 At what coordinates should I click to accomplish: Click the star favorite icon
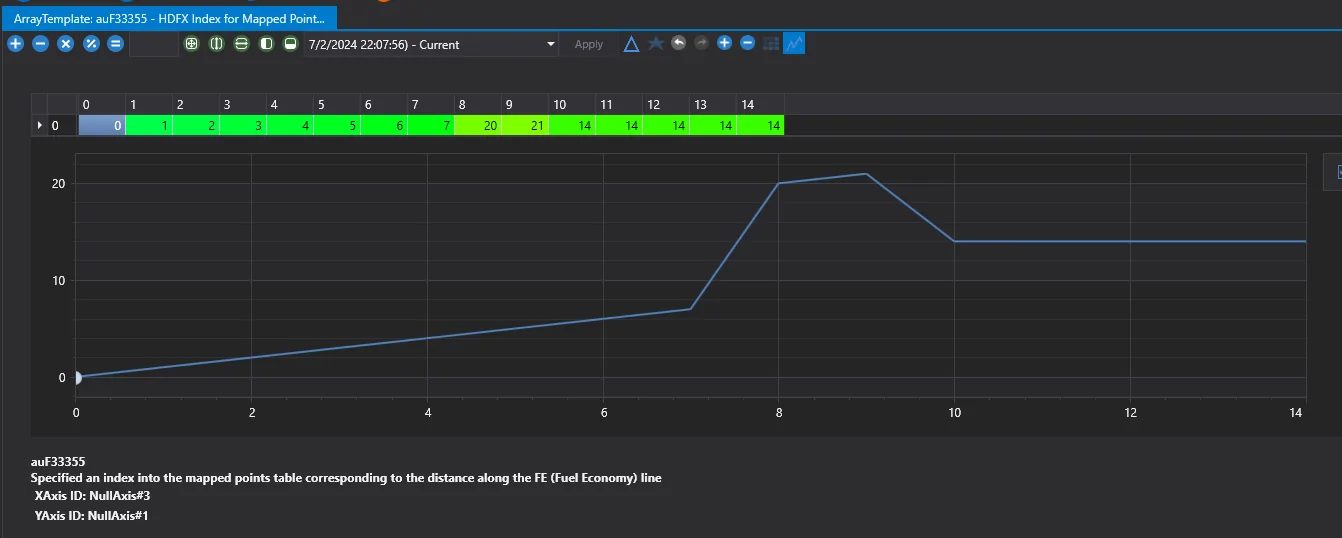pos(656,43)
